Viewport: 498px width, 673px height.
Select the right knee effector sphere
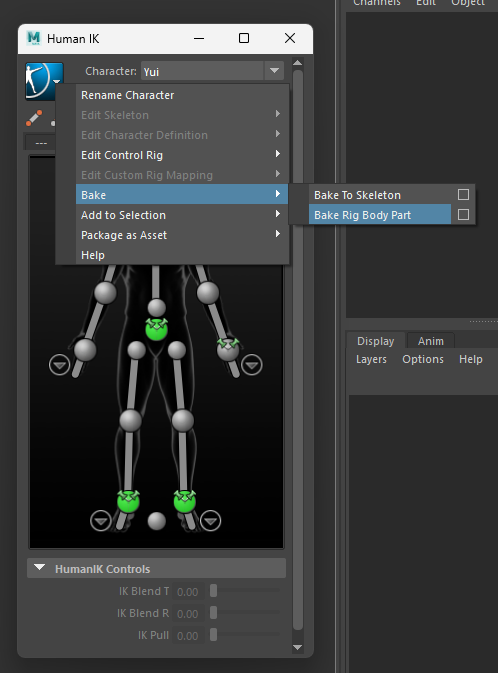coord(131,420)
